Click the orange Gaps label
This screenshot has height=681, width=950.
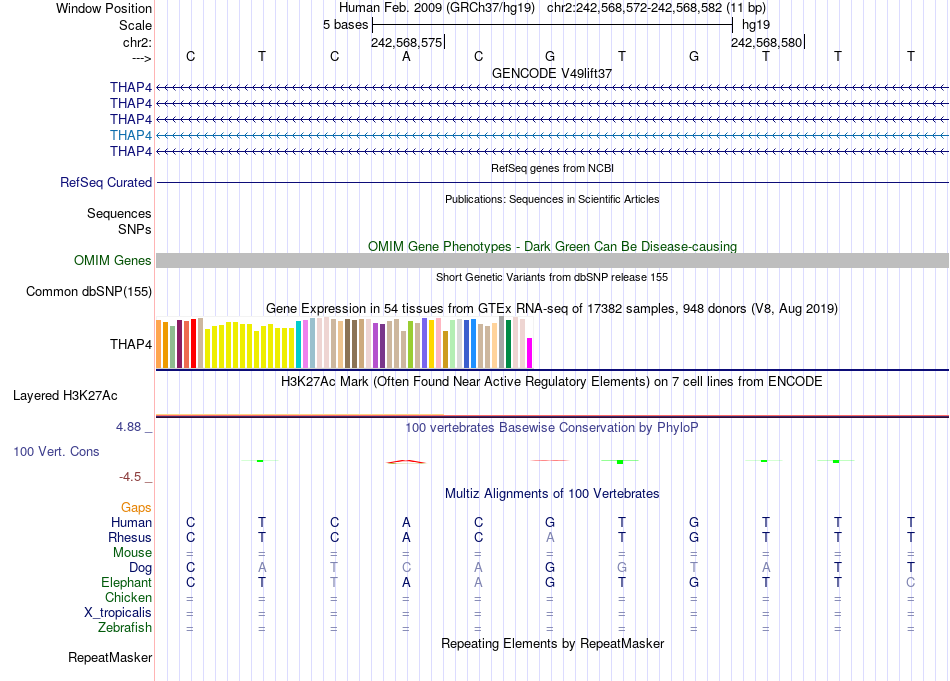coord(136,508)
